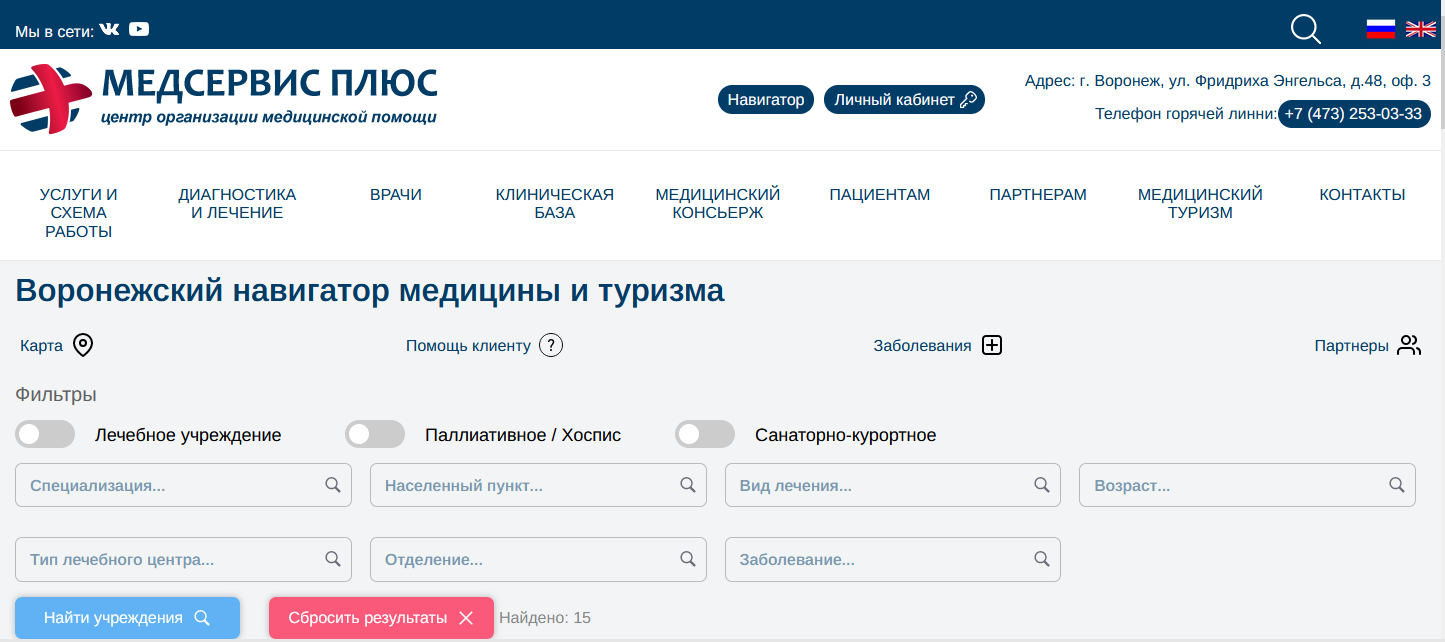Open the Населенный пункт dropdown
The width and height of the screenshot is (1445, 642).
[538, 485]
